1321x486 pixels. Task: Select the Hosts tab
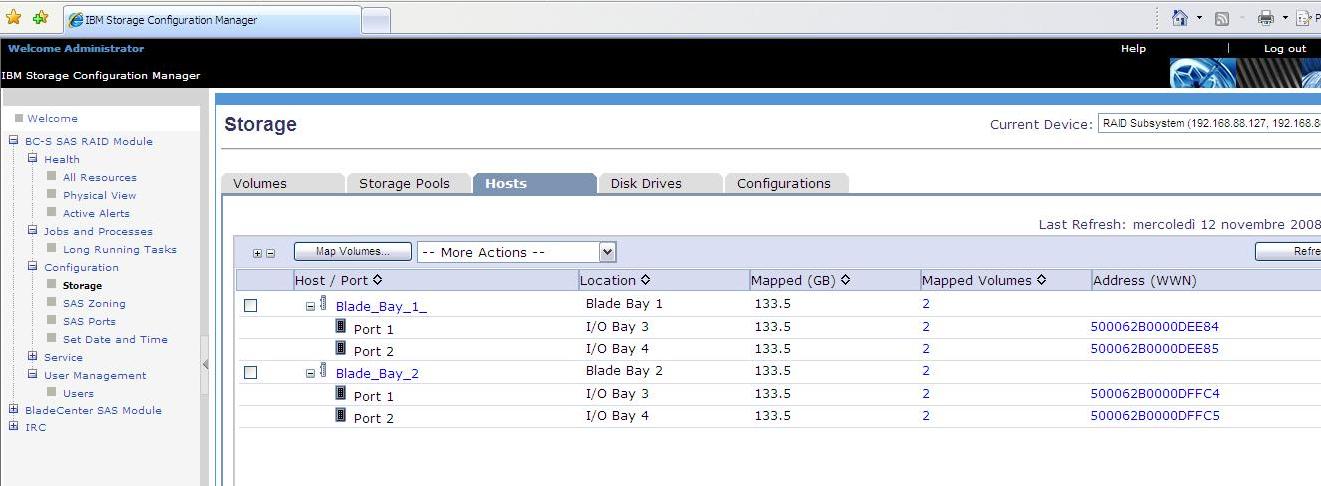click(534, 183)
